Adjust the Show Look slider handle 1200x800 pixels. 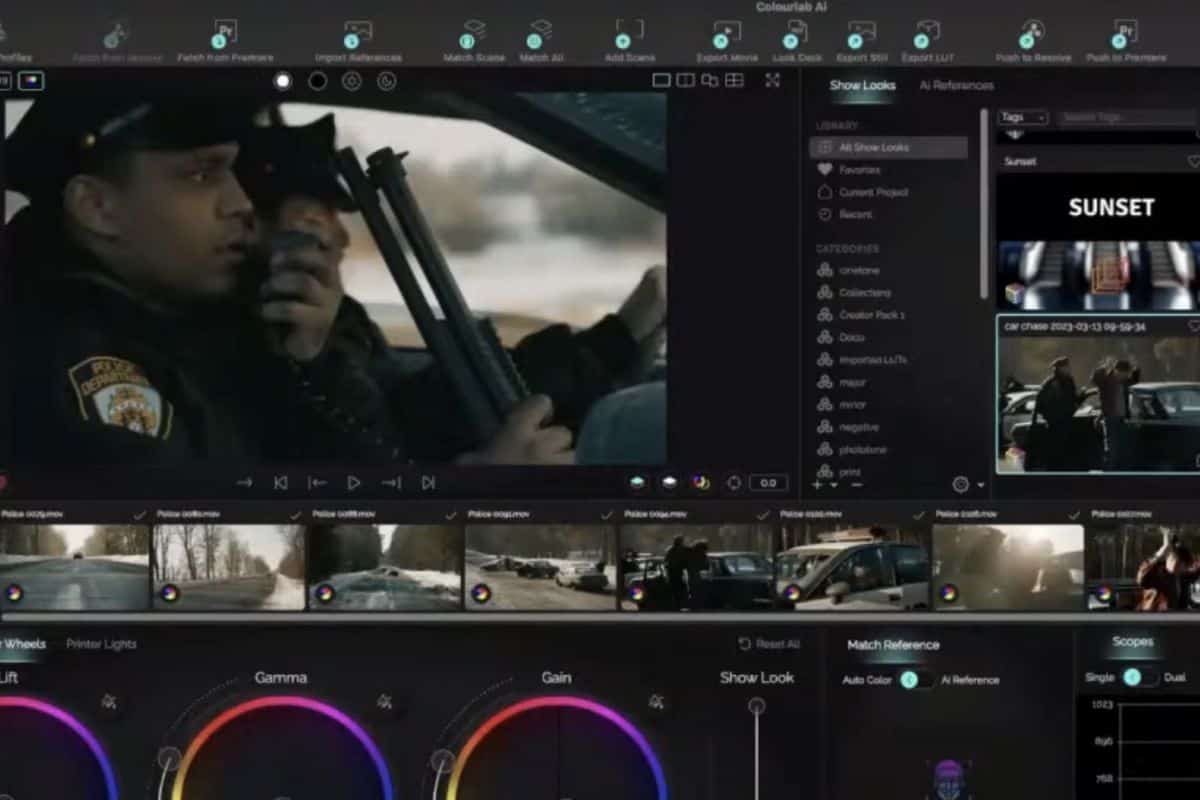(x=757, y=706)
